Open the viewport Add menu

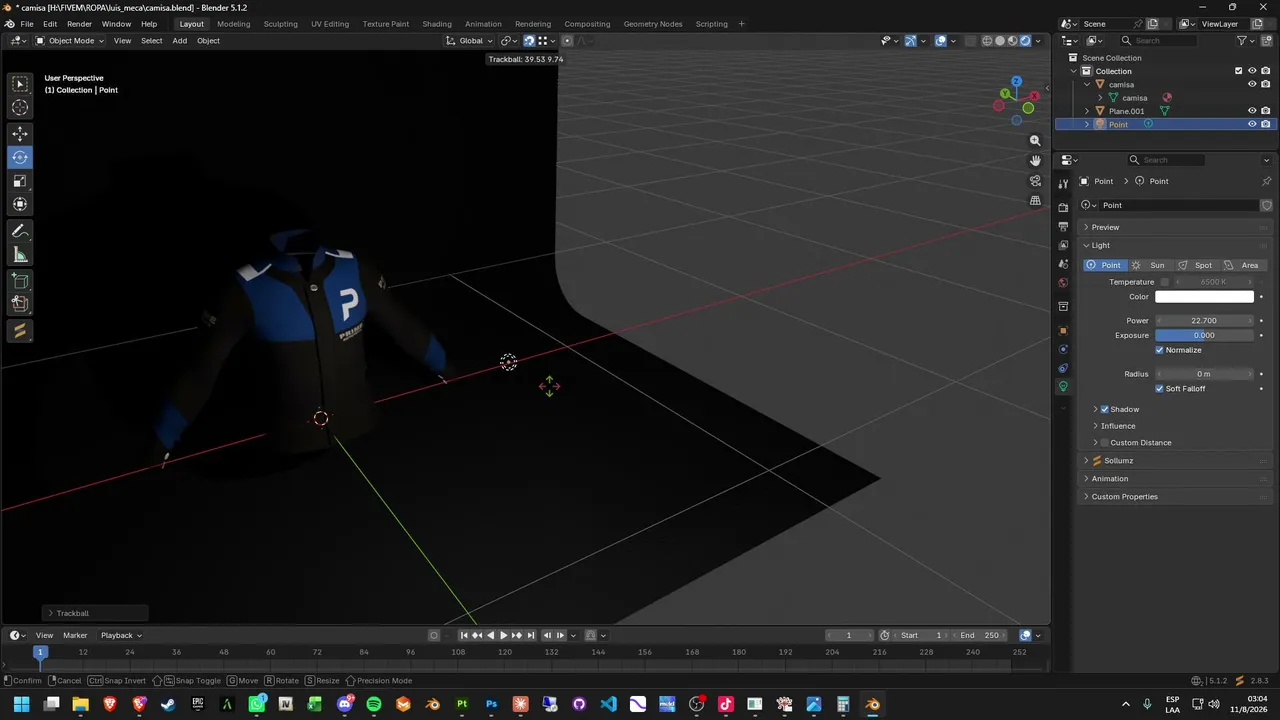180,41
